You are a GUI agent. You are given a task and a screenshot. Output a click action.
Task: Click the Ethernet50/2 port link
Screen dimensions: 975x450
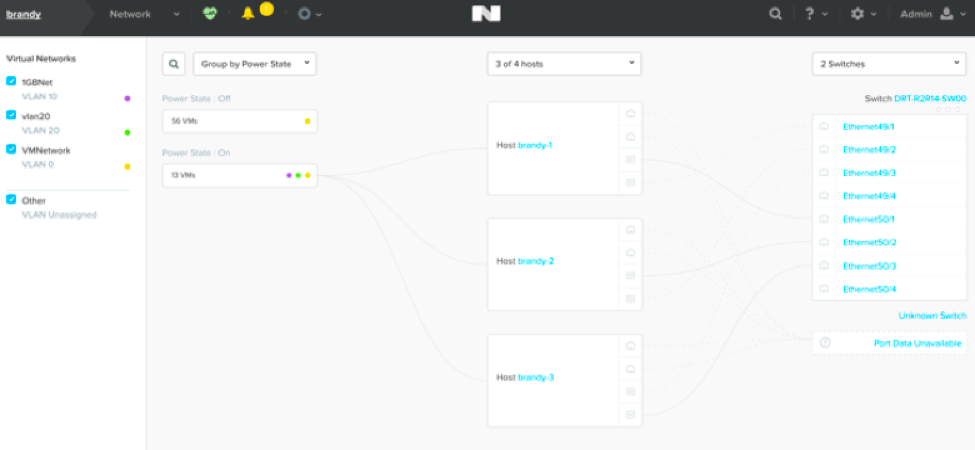[x=869, y=243]
